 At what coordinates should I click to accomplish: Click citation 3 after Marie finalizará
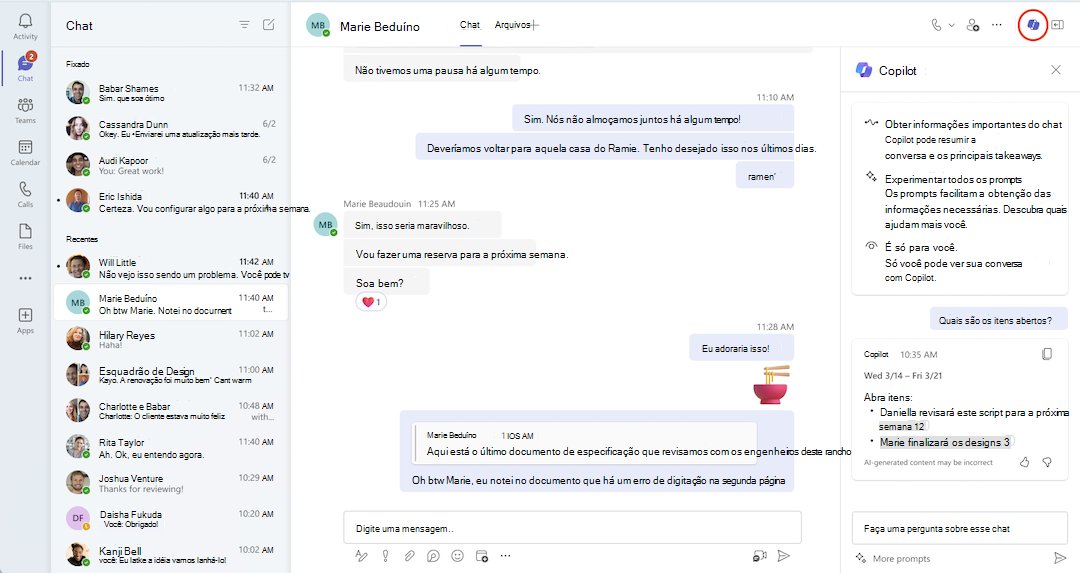coord(1007,442)
